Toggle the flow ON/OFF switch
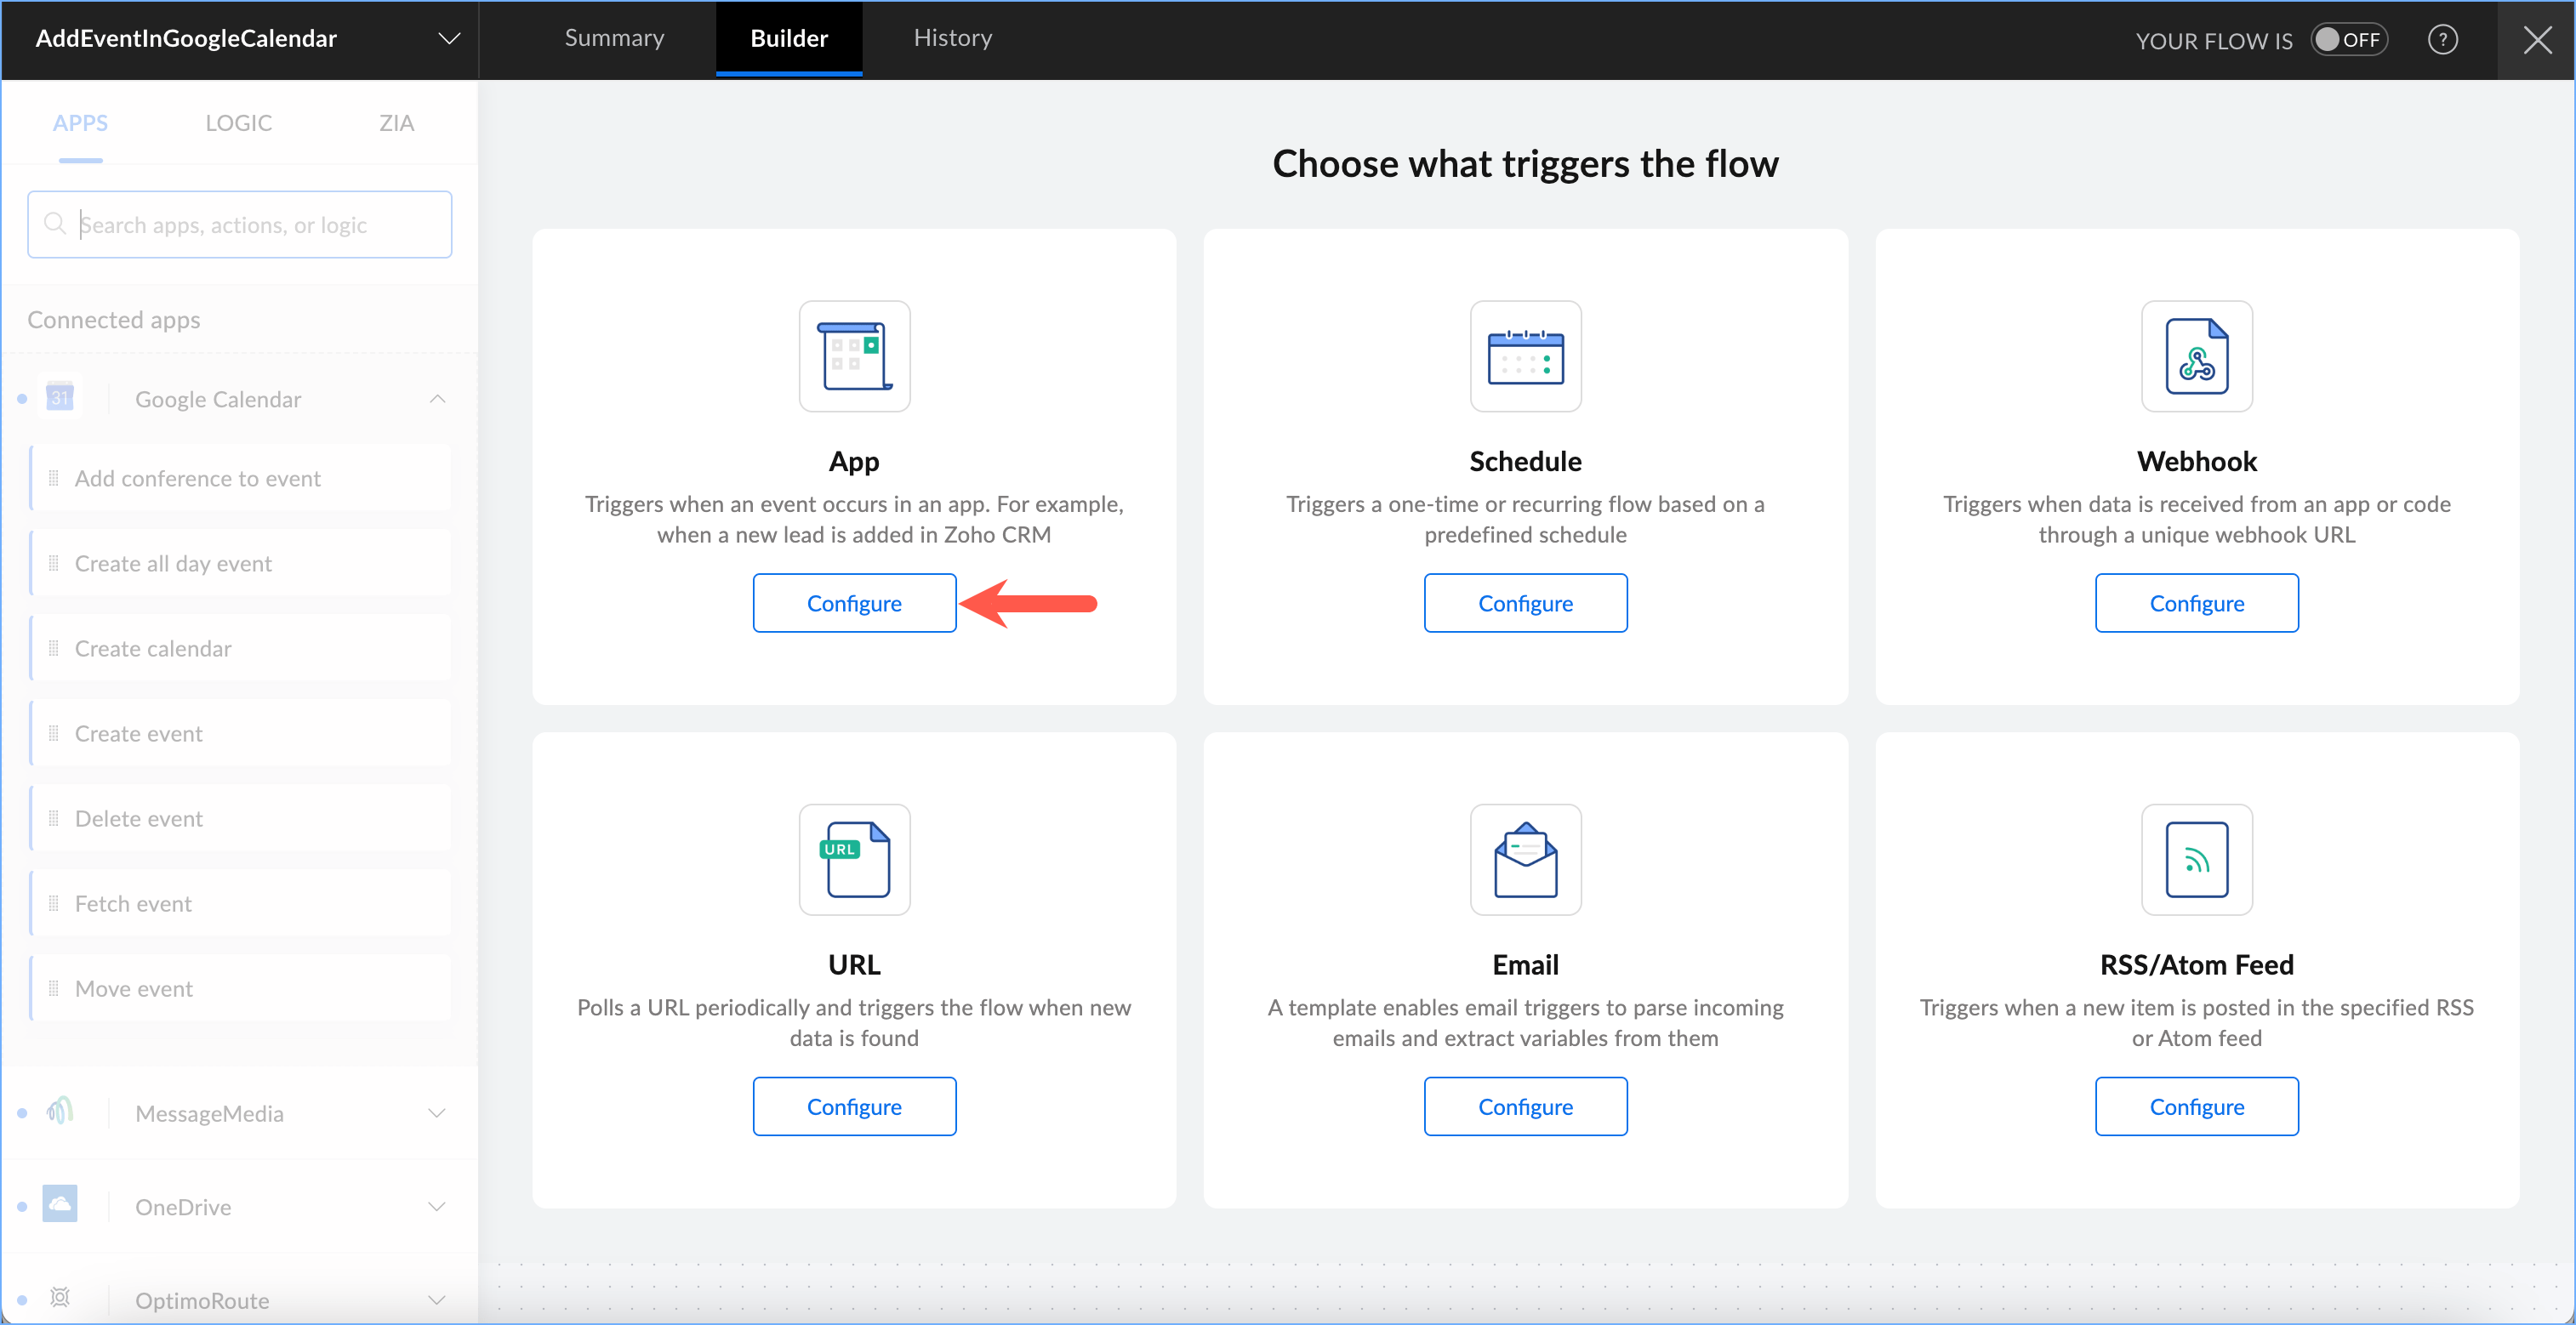This screenshot has height=1325, width=2576. coord(2348,40)
